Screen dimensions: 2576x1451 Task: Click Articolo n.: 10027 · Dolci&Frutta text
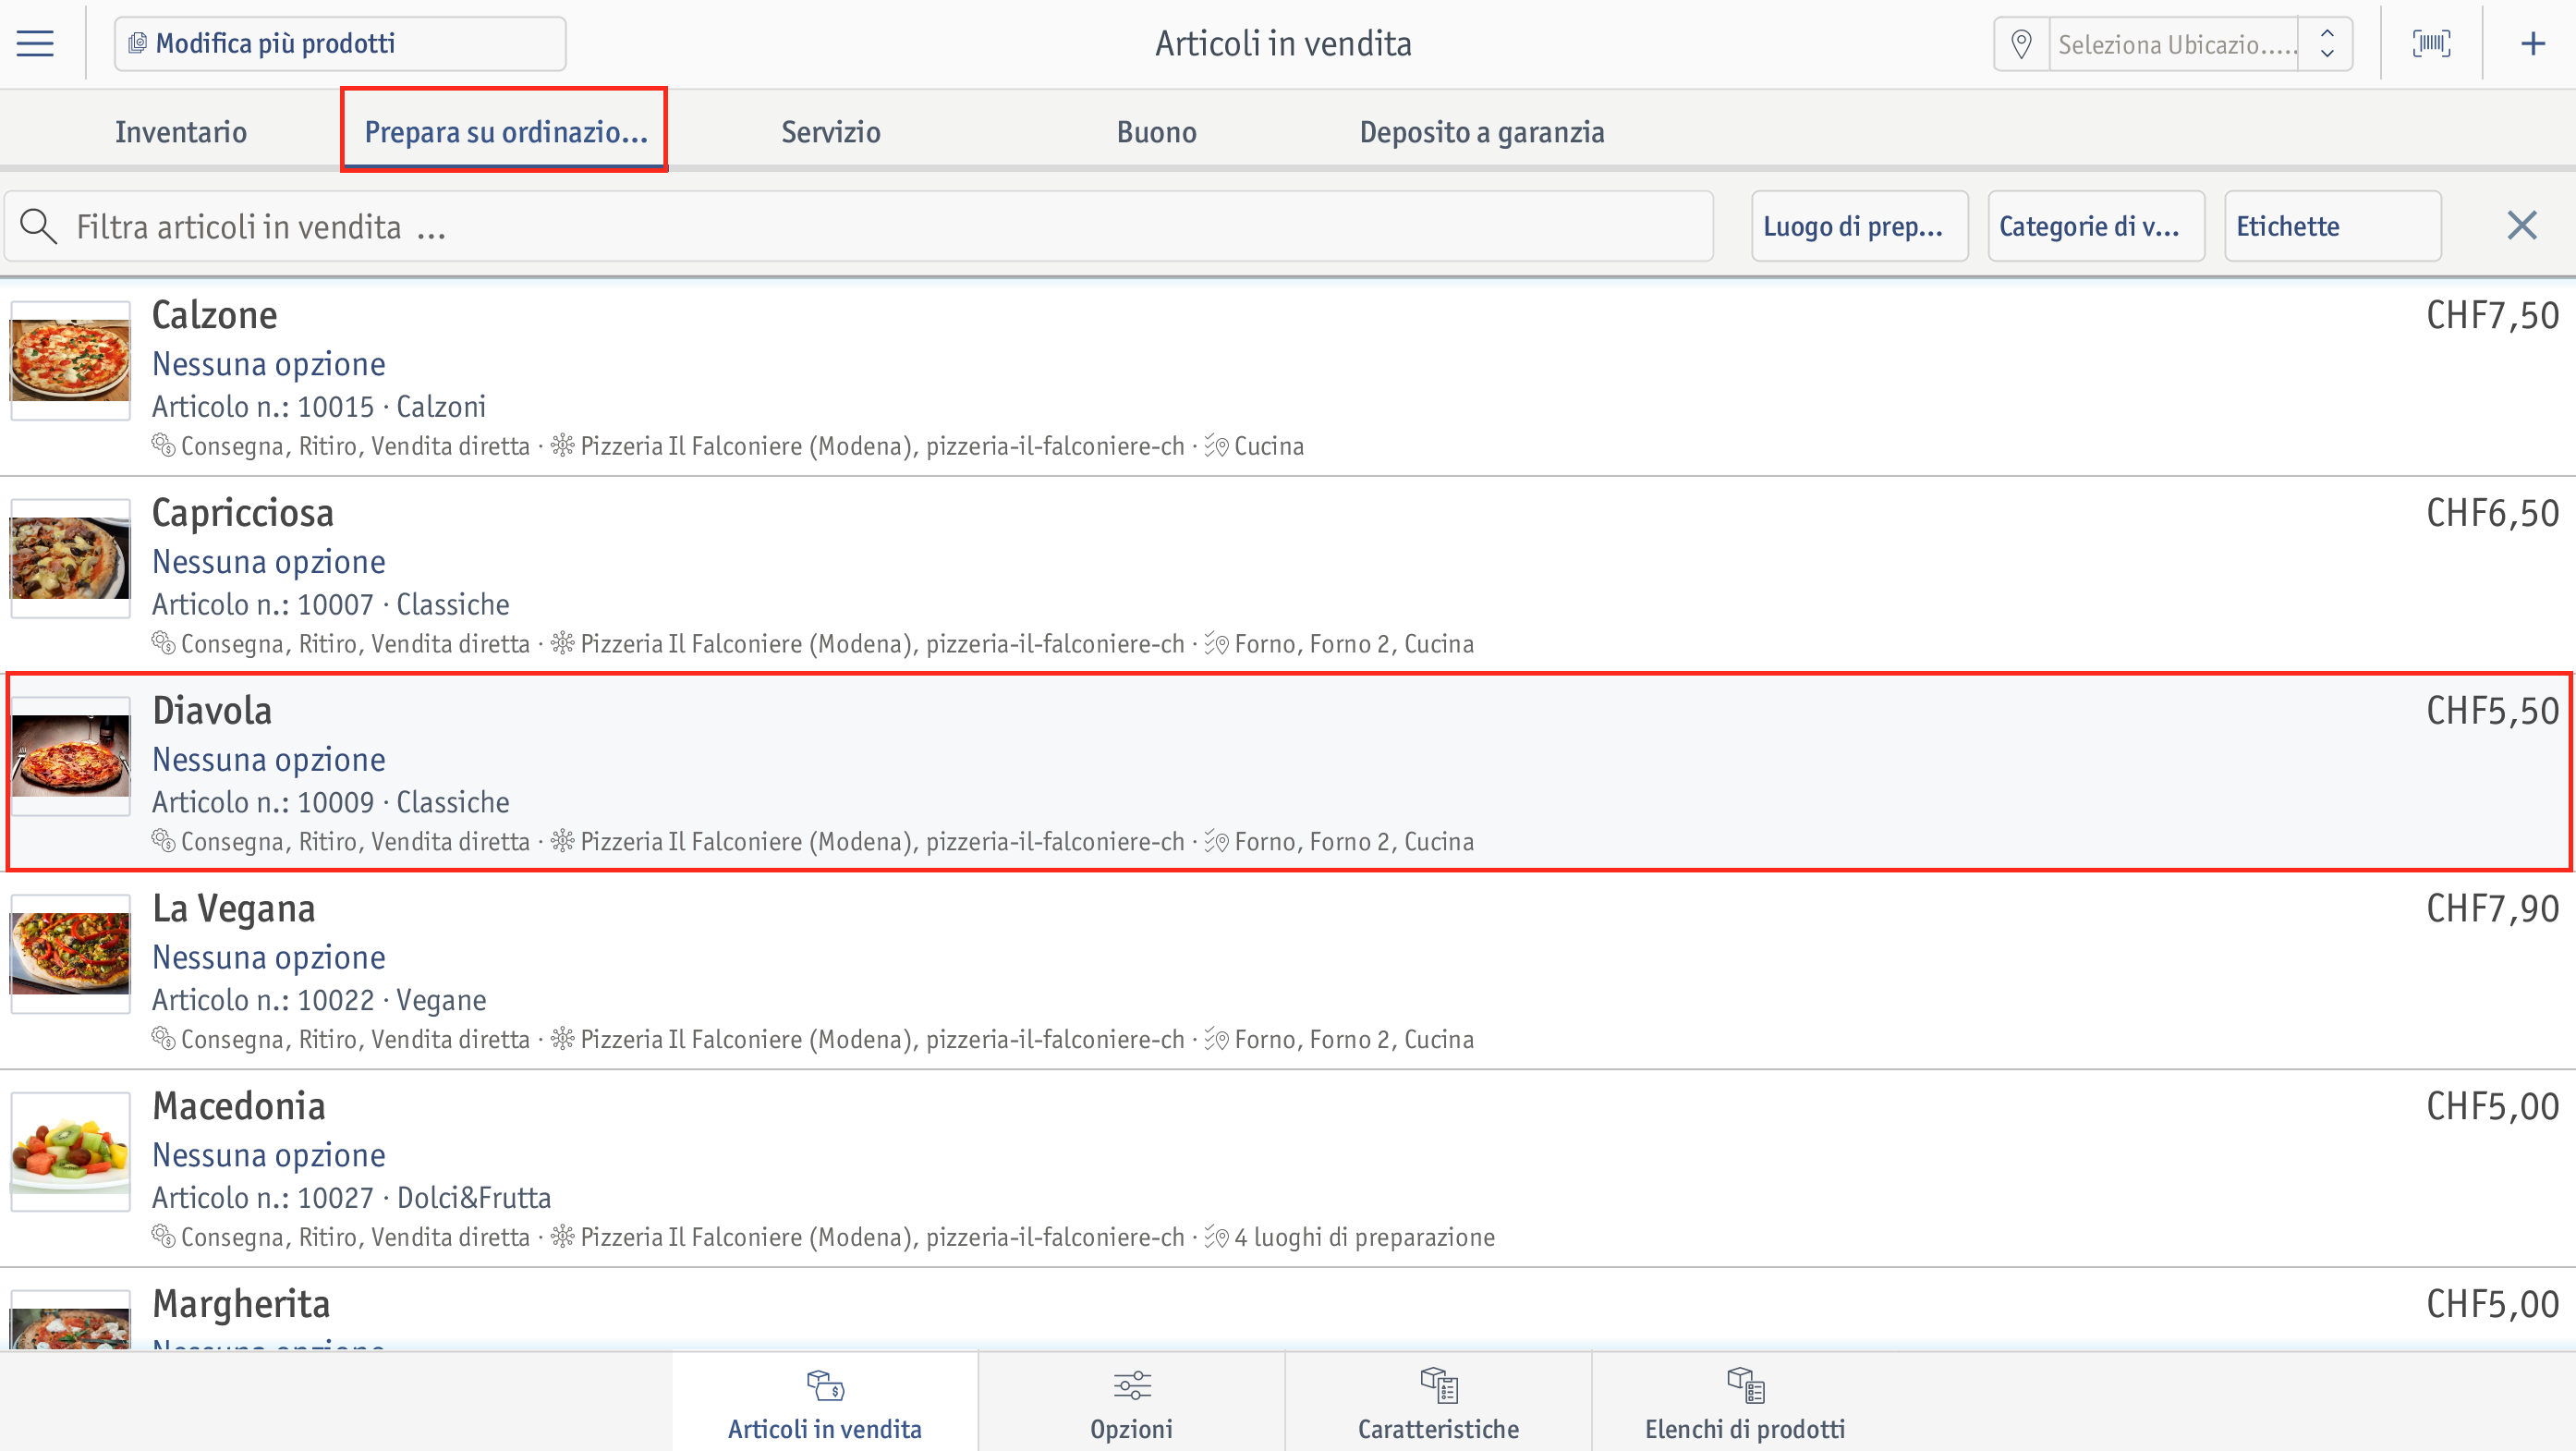pos(351,1198)
